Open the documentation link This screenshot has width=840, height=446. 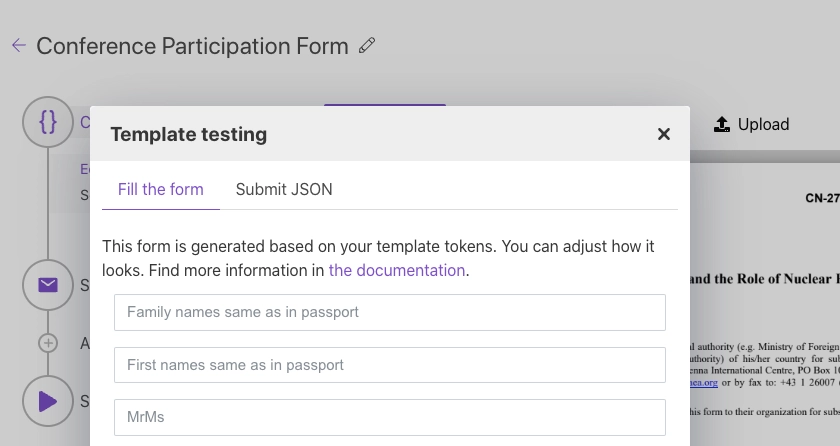[x=396, y=270]
